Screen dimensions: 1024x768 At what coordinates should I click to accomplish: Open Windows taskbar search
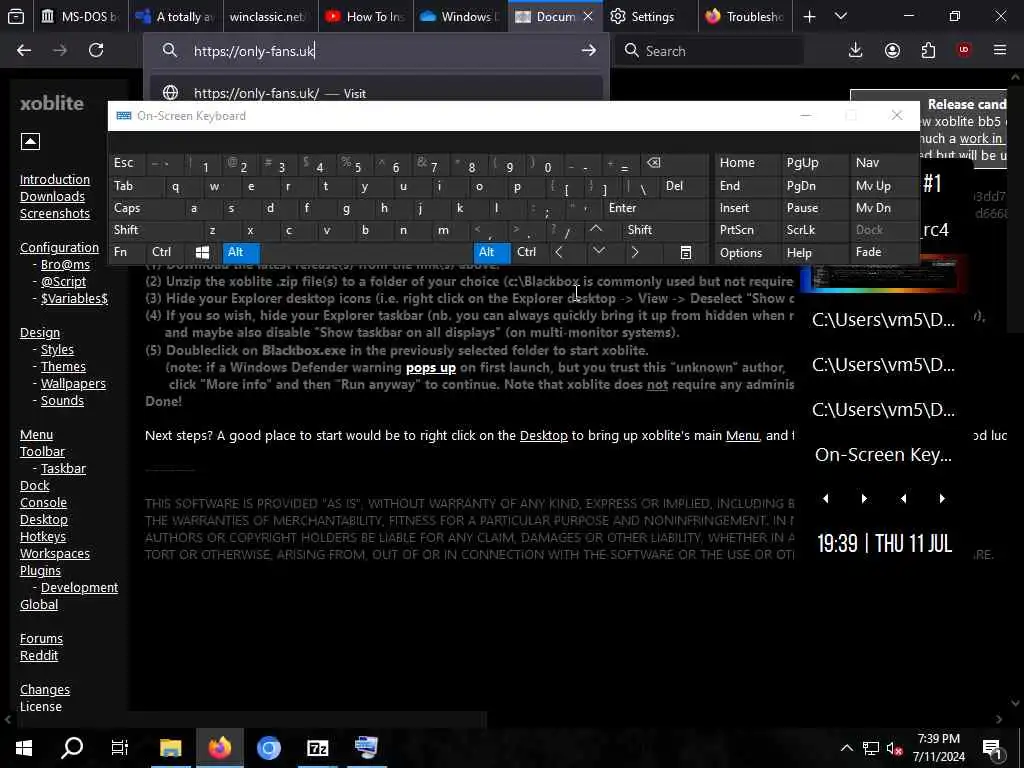[72, 748]
